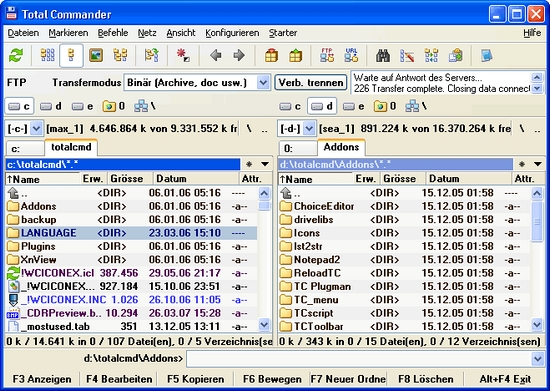Select drive d button in right panel
This screenshot has height=391, width=550.
(x=322, y=106)
